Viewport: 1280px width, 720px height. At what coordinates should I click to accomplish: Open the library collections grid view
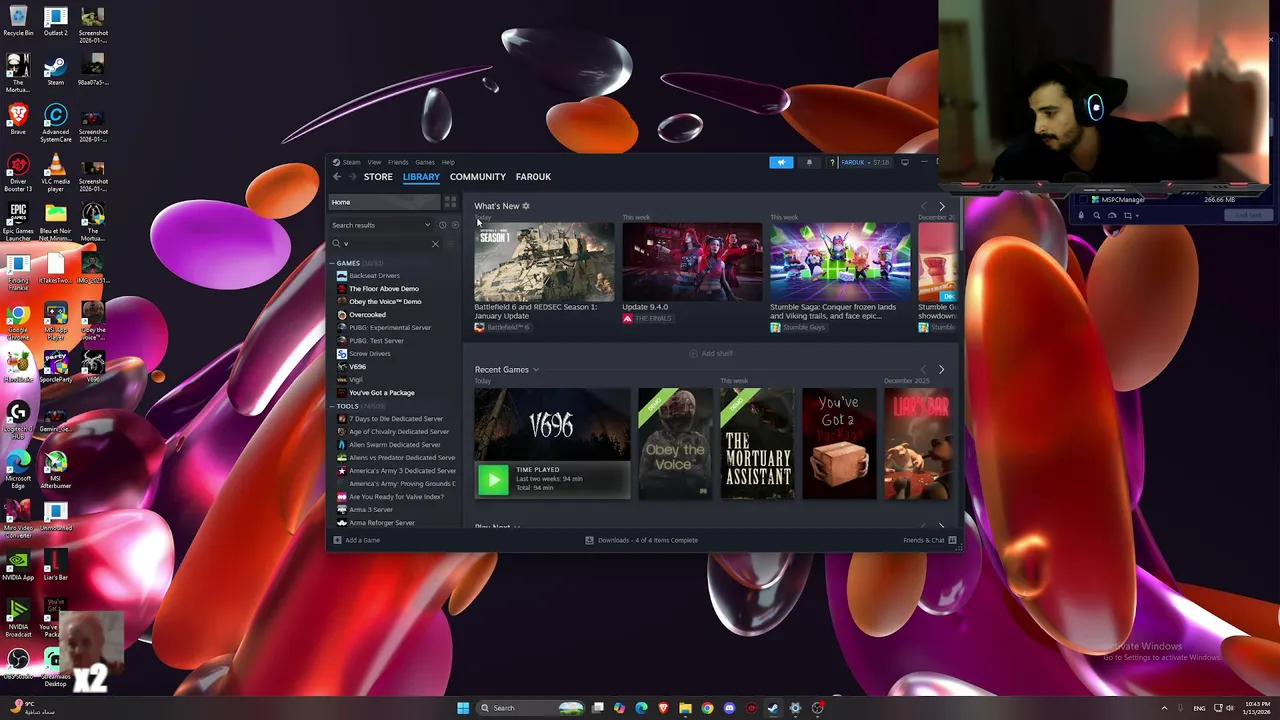pyautogui.click(x=450, y=202)
